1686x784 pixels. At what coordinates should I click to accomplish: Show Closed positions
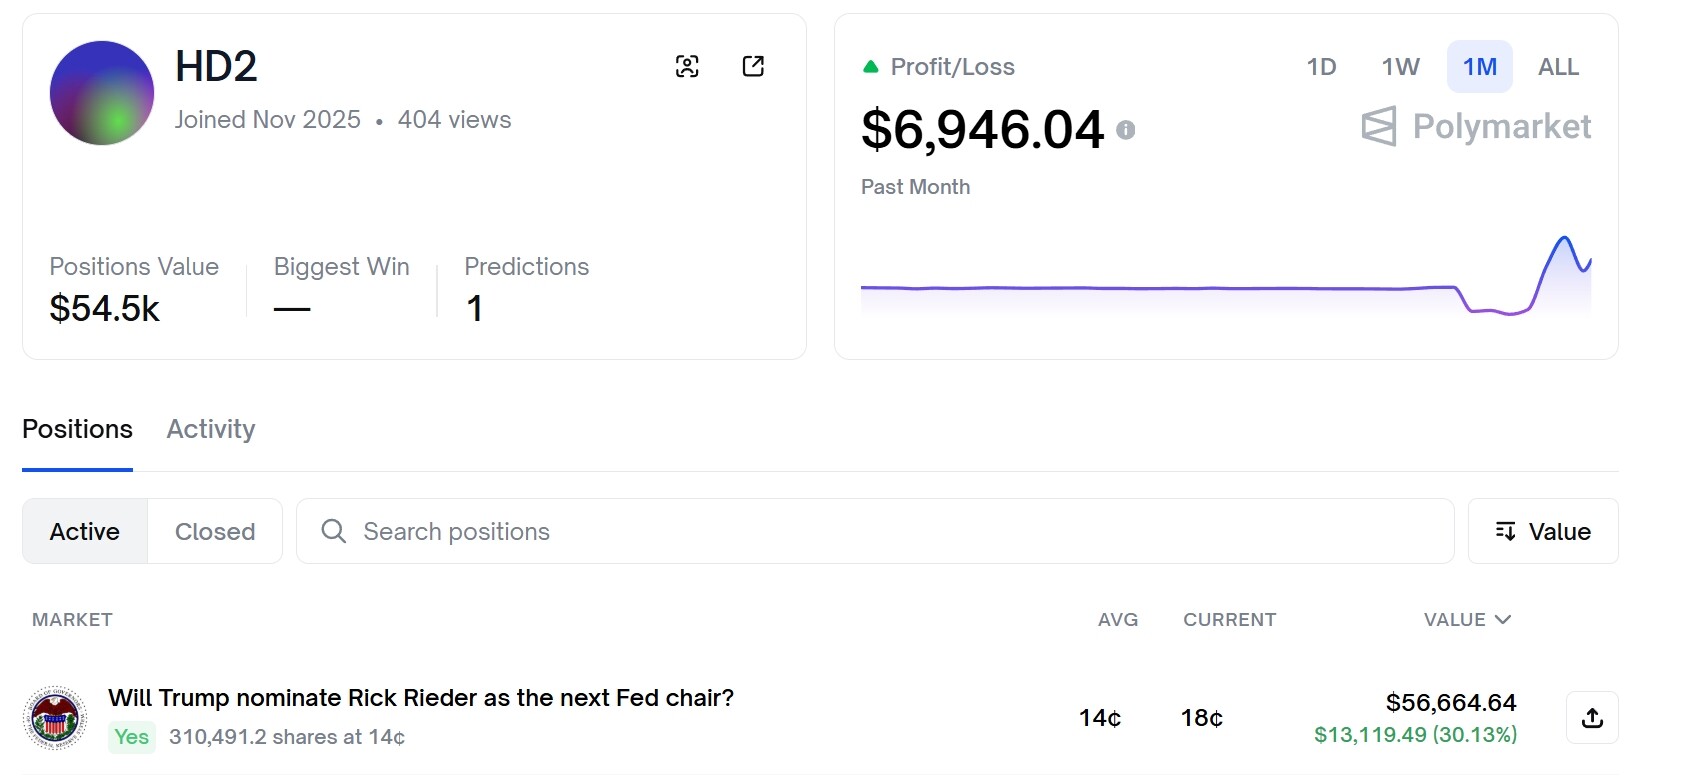pos(215,531)
